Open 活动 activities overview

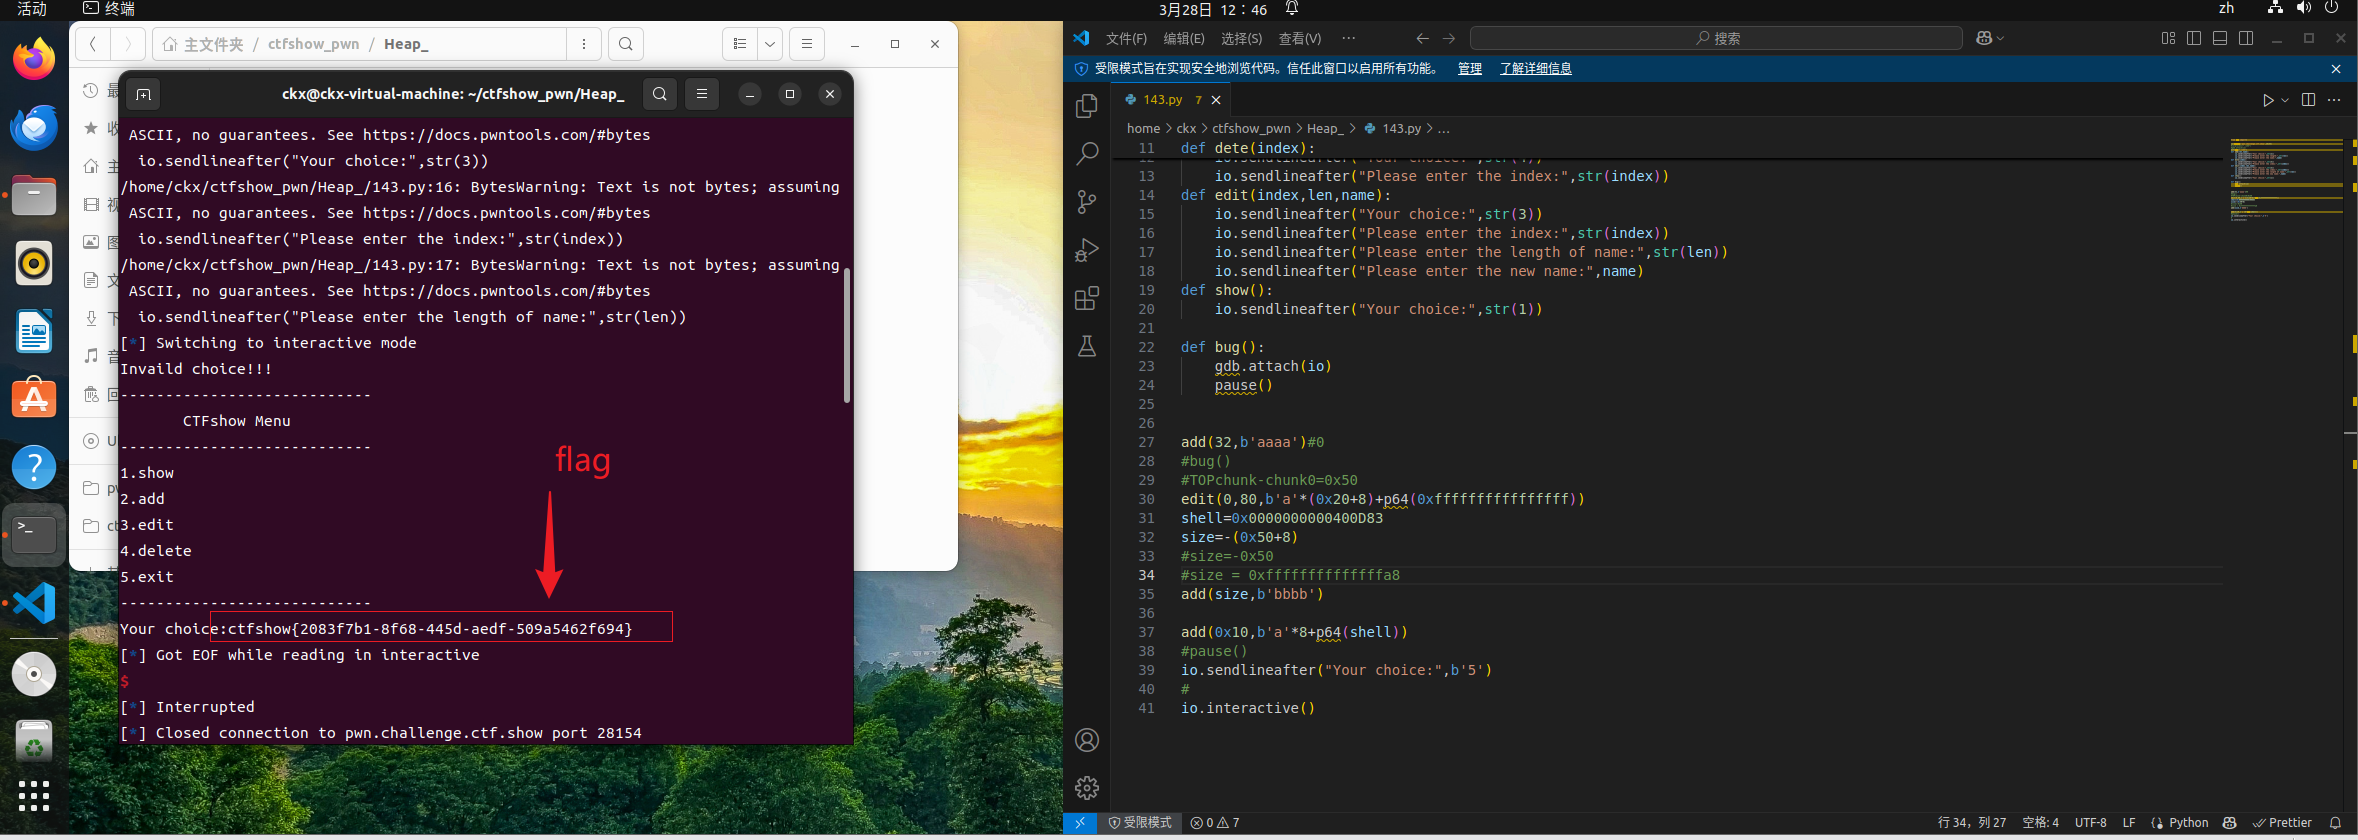click(x=32, y=9)
